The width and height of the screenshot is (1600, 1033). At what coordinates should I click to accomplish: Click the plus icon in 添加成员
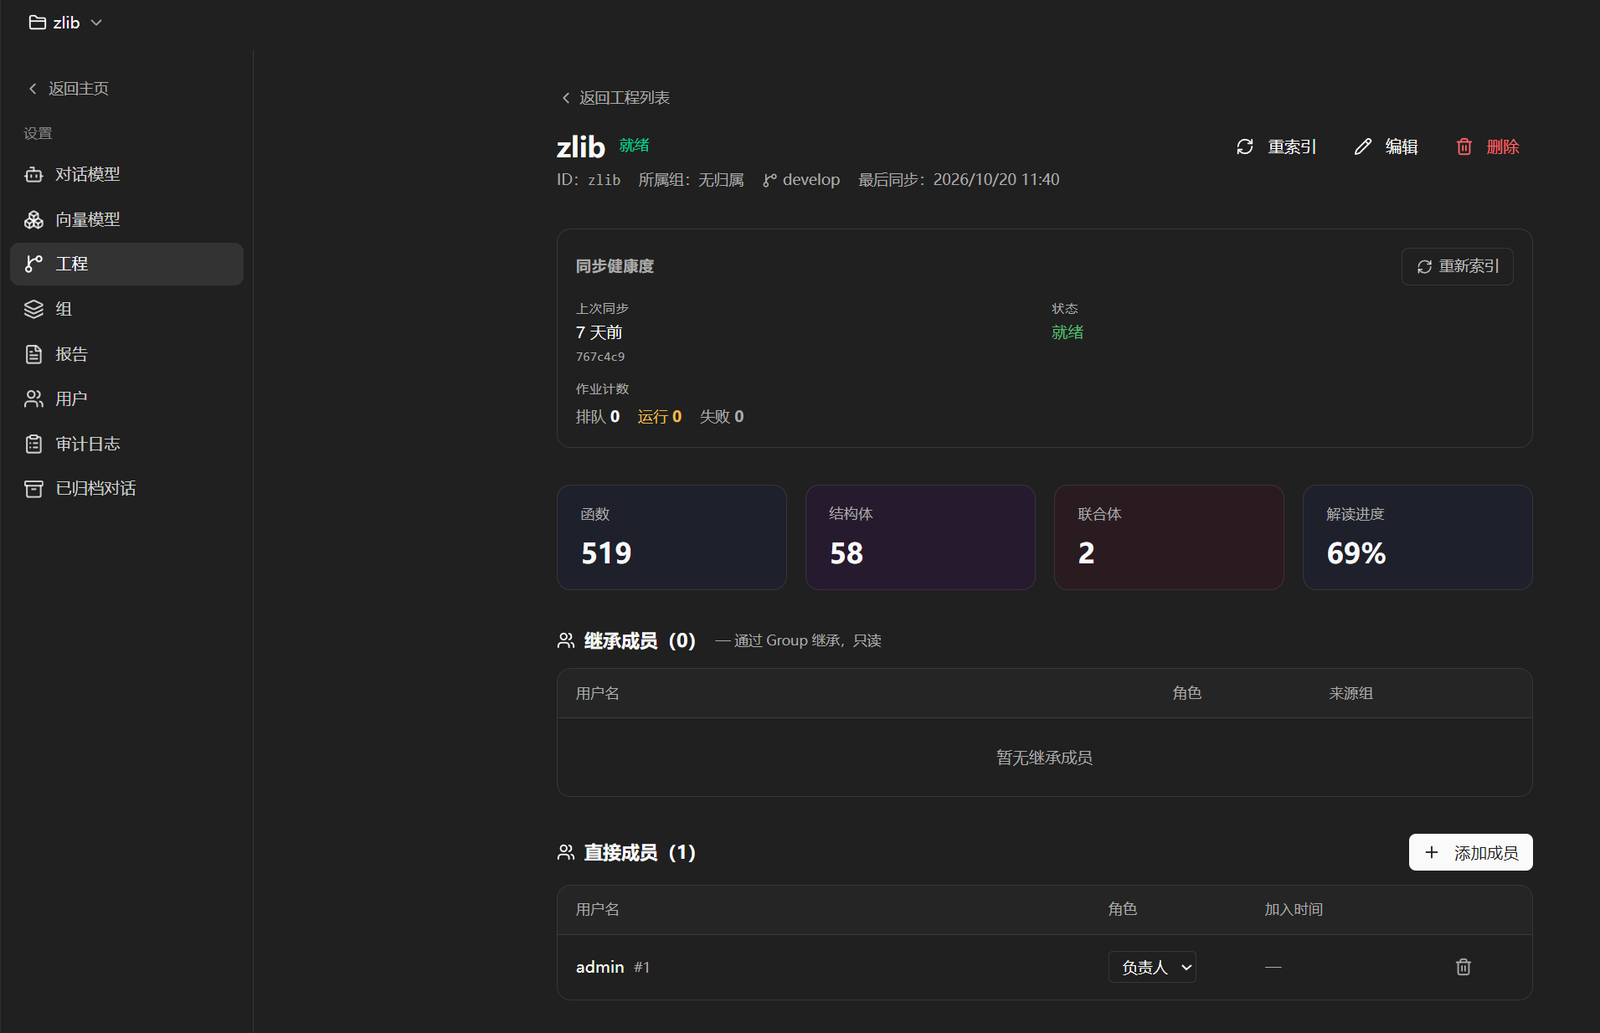pos(1432,852)
